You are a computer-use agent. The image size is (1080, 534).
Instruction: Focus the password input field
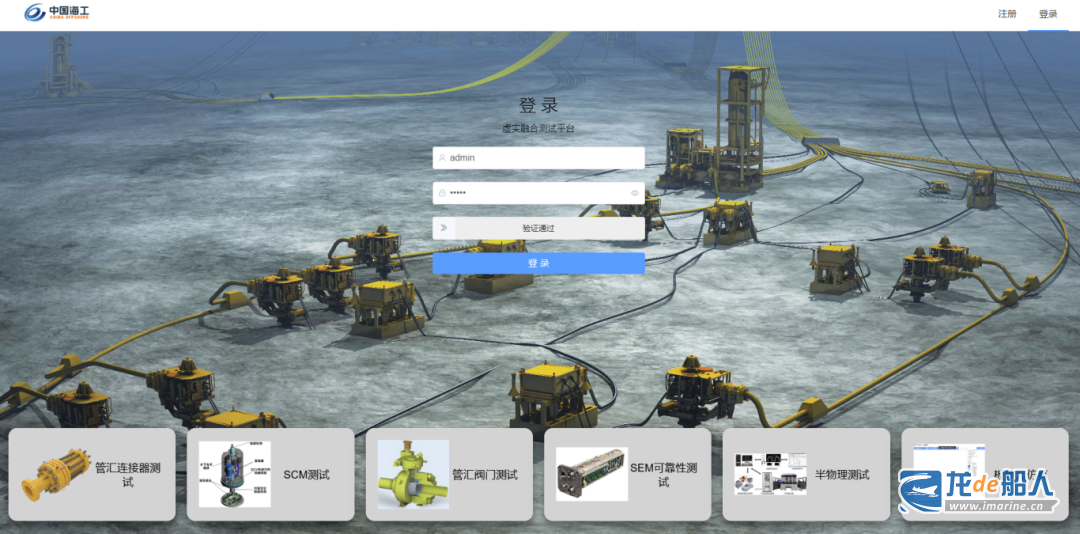point(535,193)
